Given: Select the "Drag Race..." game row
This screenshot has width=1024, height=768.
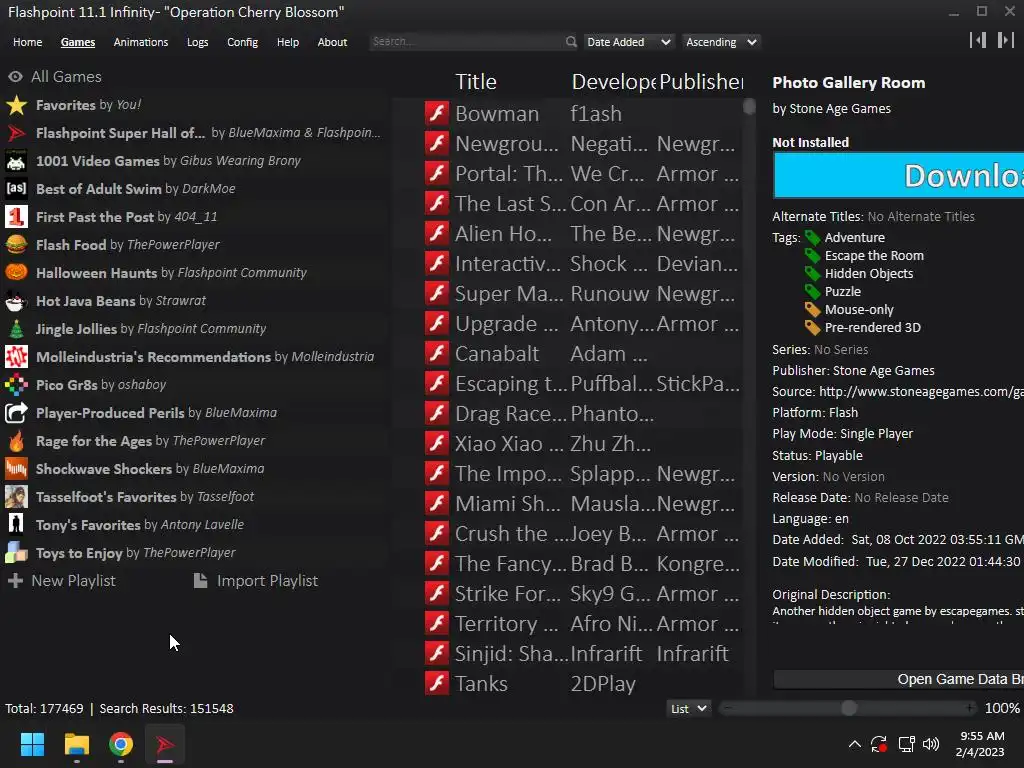Looking at the screenshot, I should [x=581, y=413].
